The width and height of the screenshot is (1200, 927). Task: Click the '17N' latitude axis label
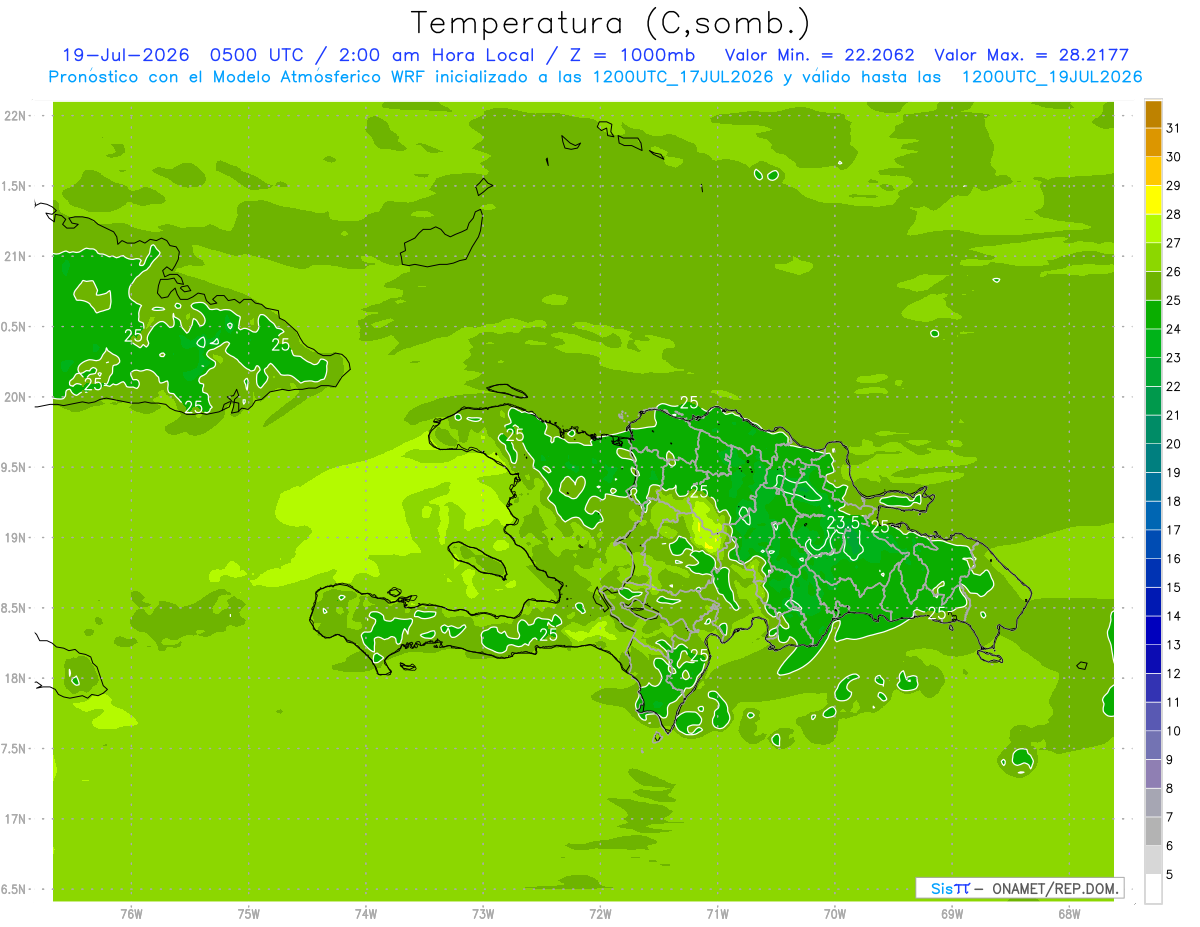pos(16,819)
